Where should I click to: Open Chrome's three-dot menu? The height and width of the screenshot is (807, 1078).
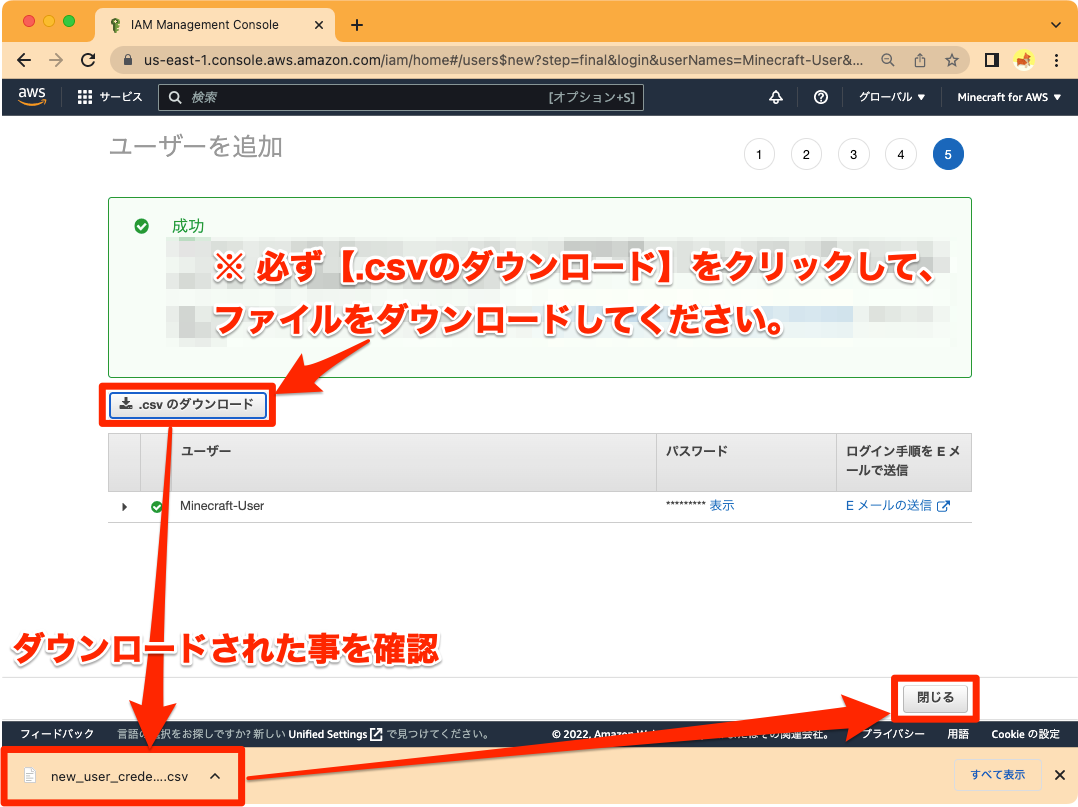(1057, 60)
